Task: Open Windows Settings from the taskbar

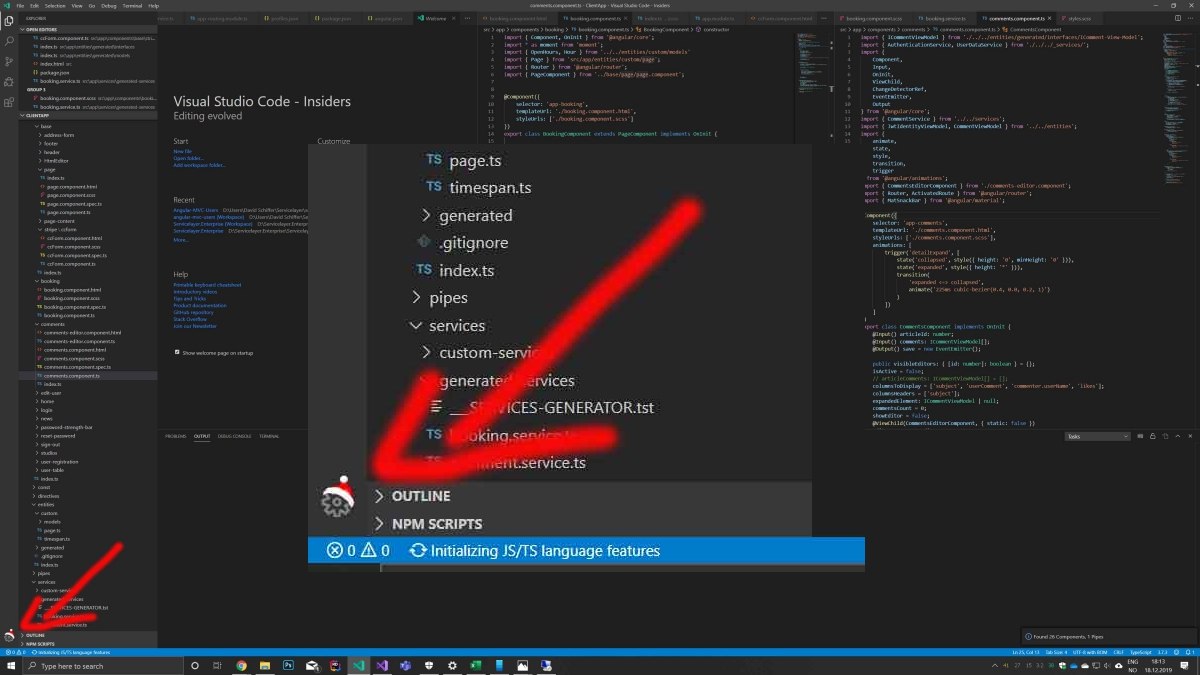Action: click(452, 665)
